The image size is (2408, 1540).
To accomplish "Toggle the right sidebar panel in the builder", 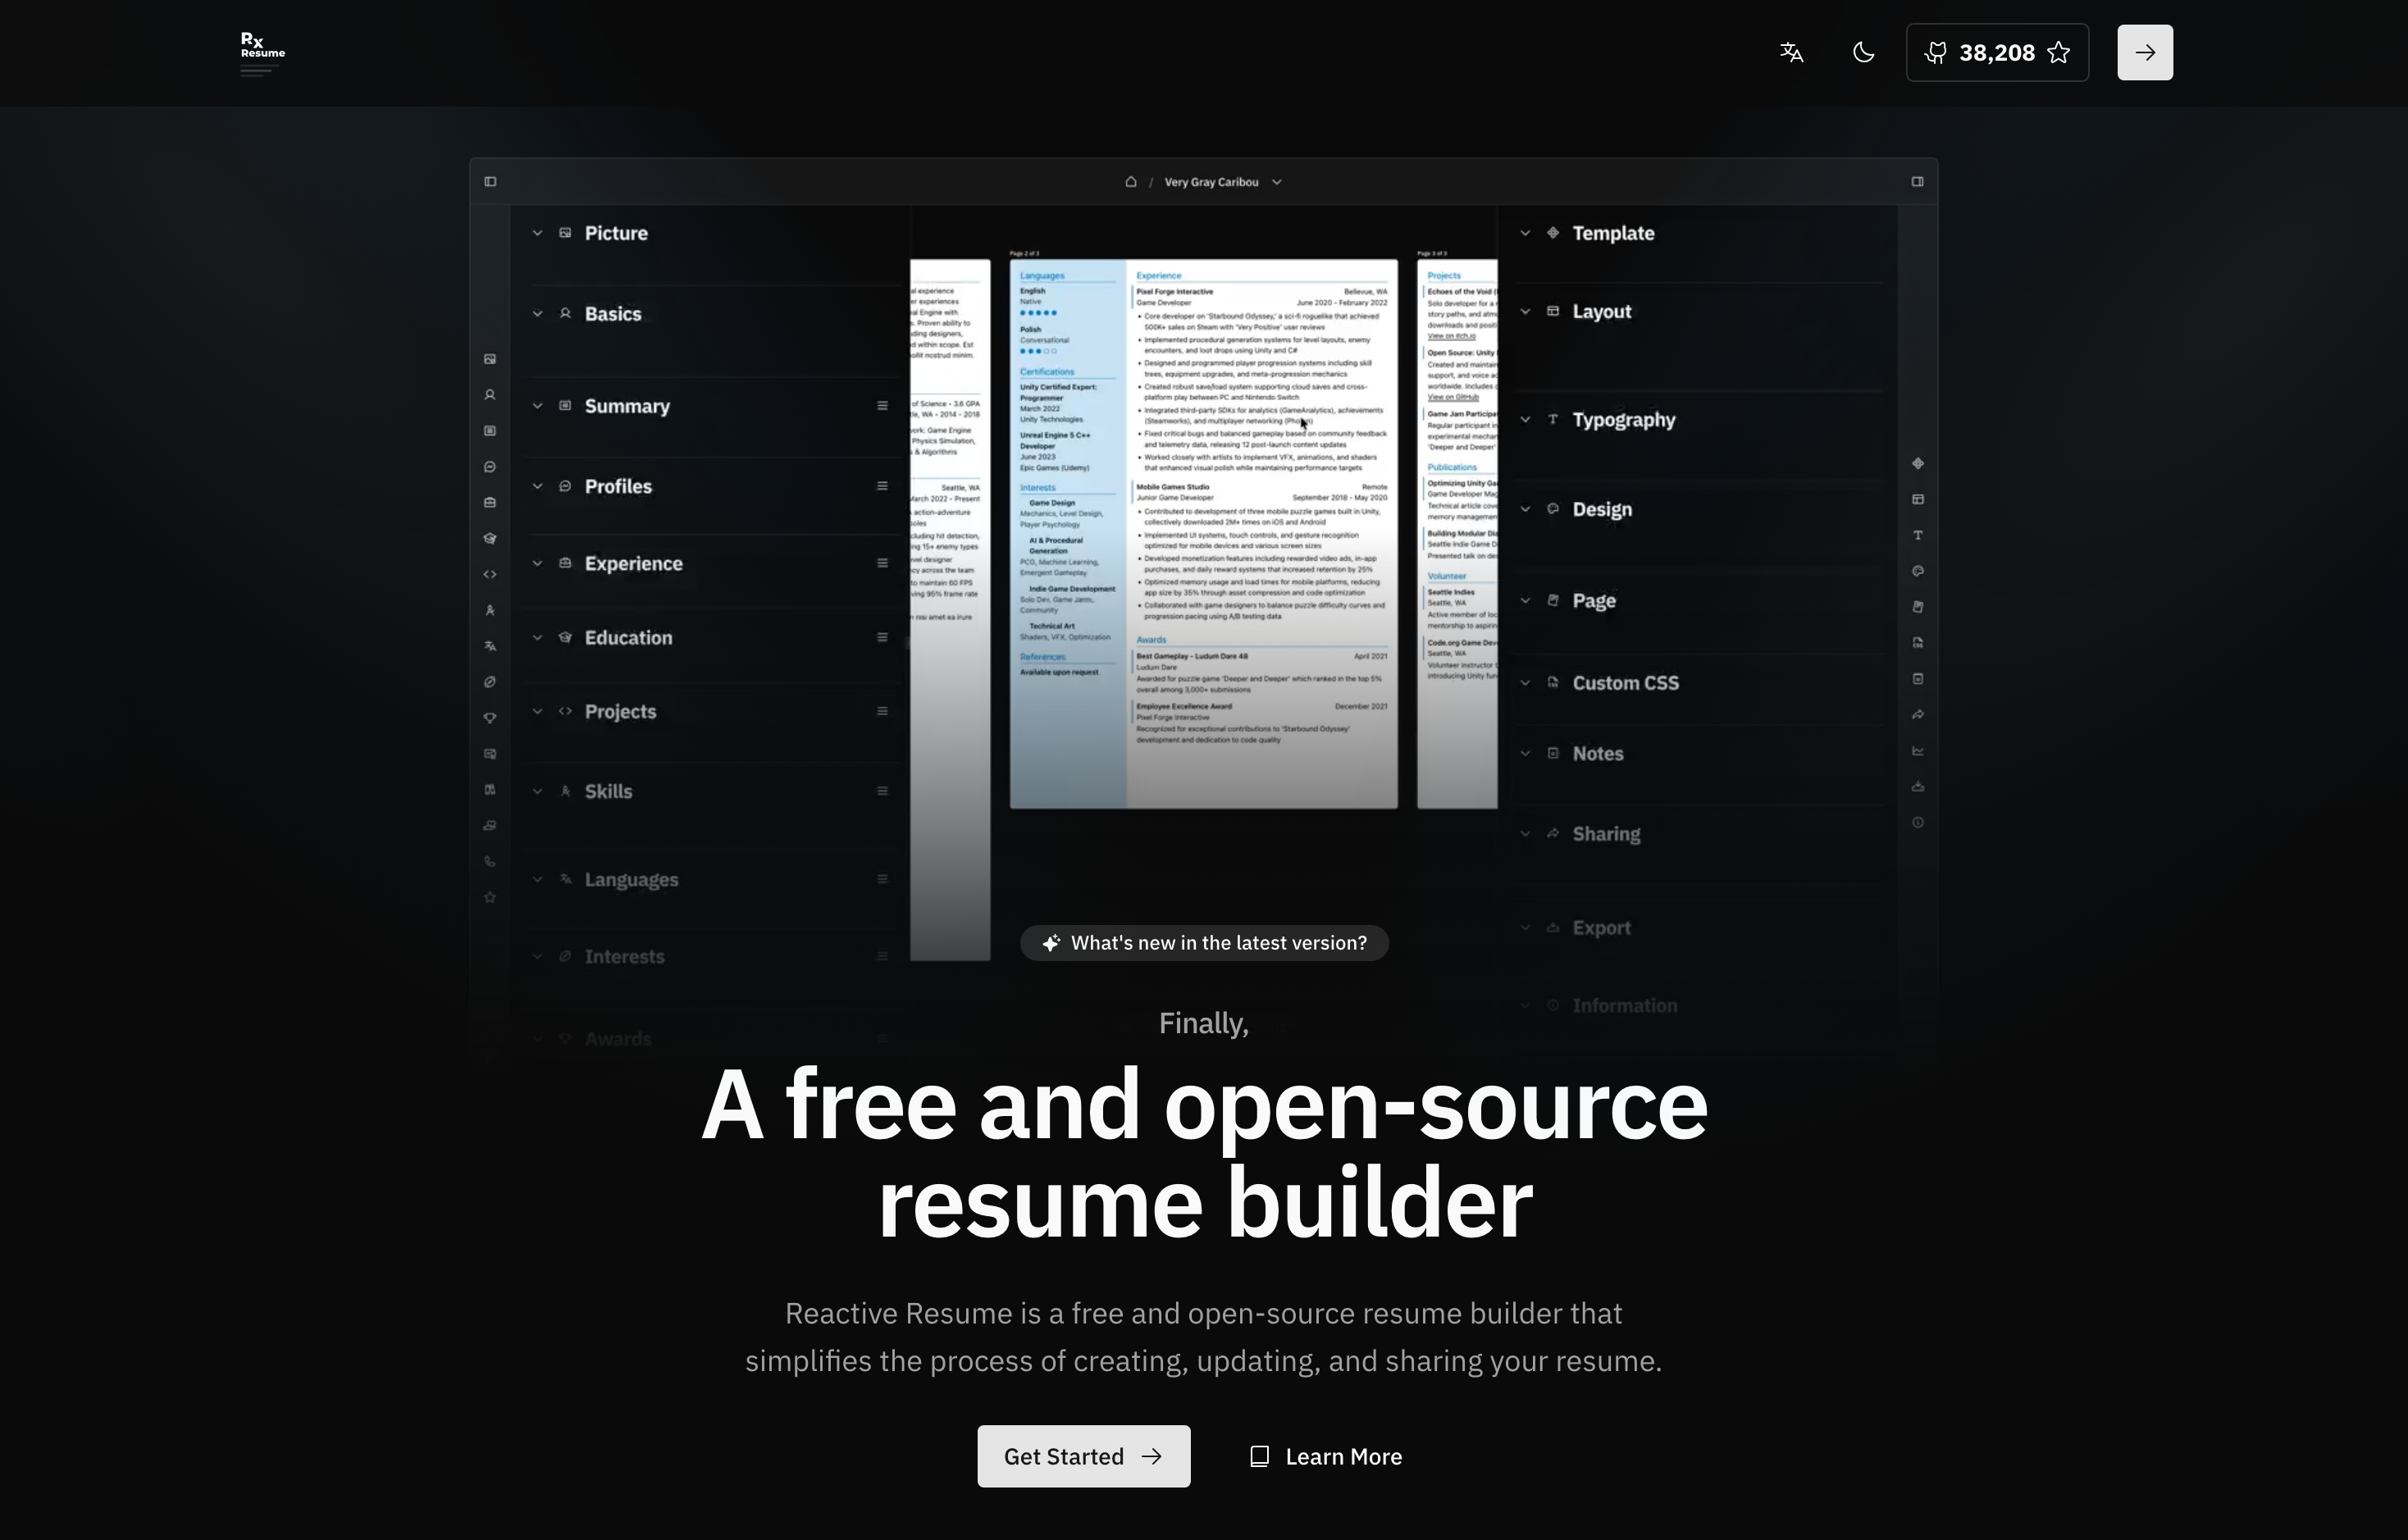I will tap(1917, 182).
